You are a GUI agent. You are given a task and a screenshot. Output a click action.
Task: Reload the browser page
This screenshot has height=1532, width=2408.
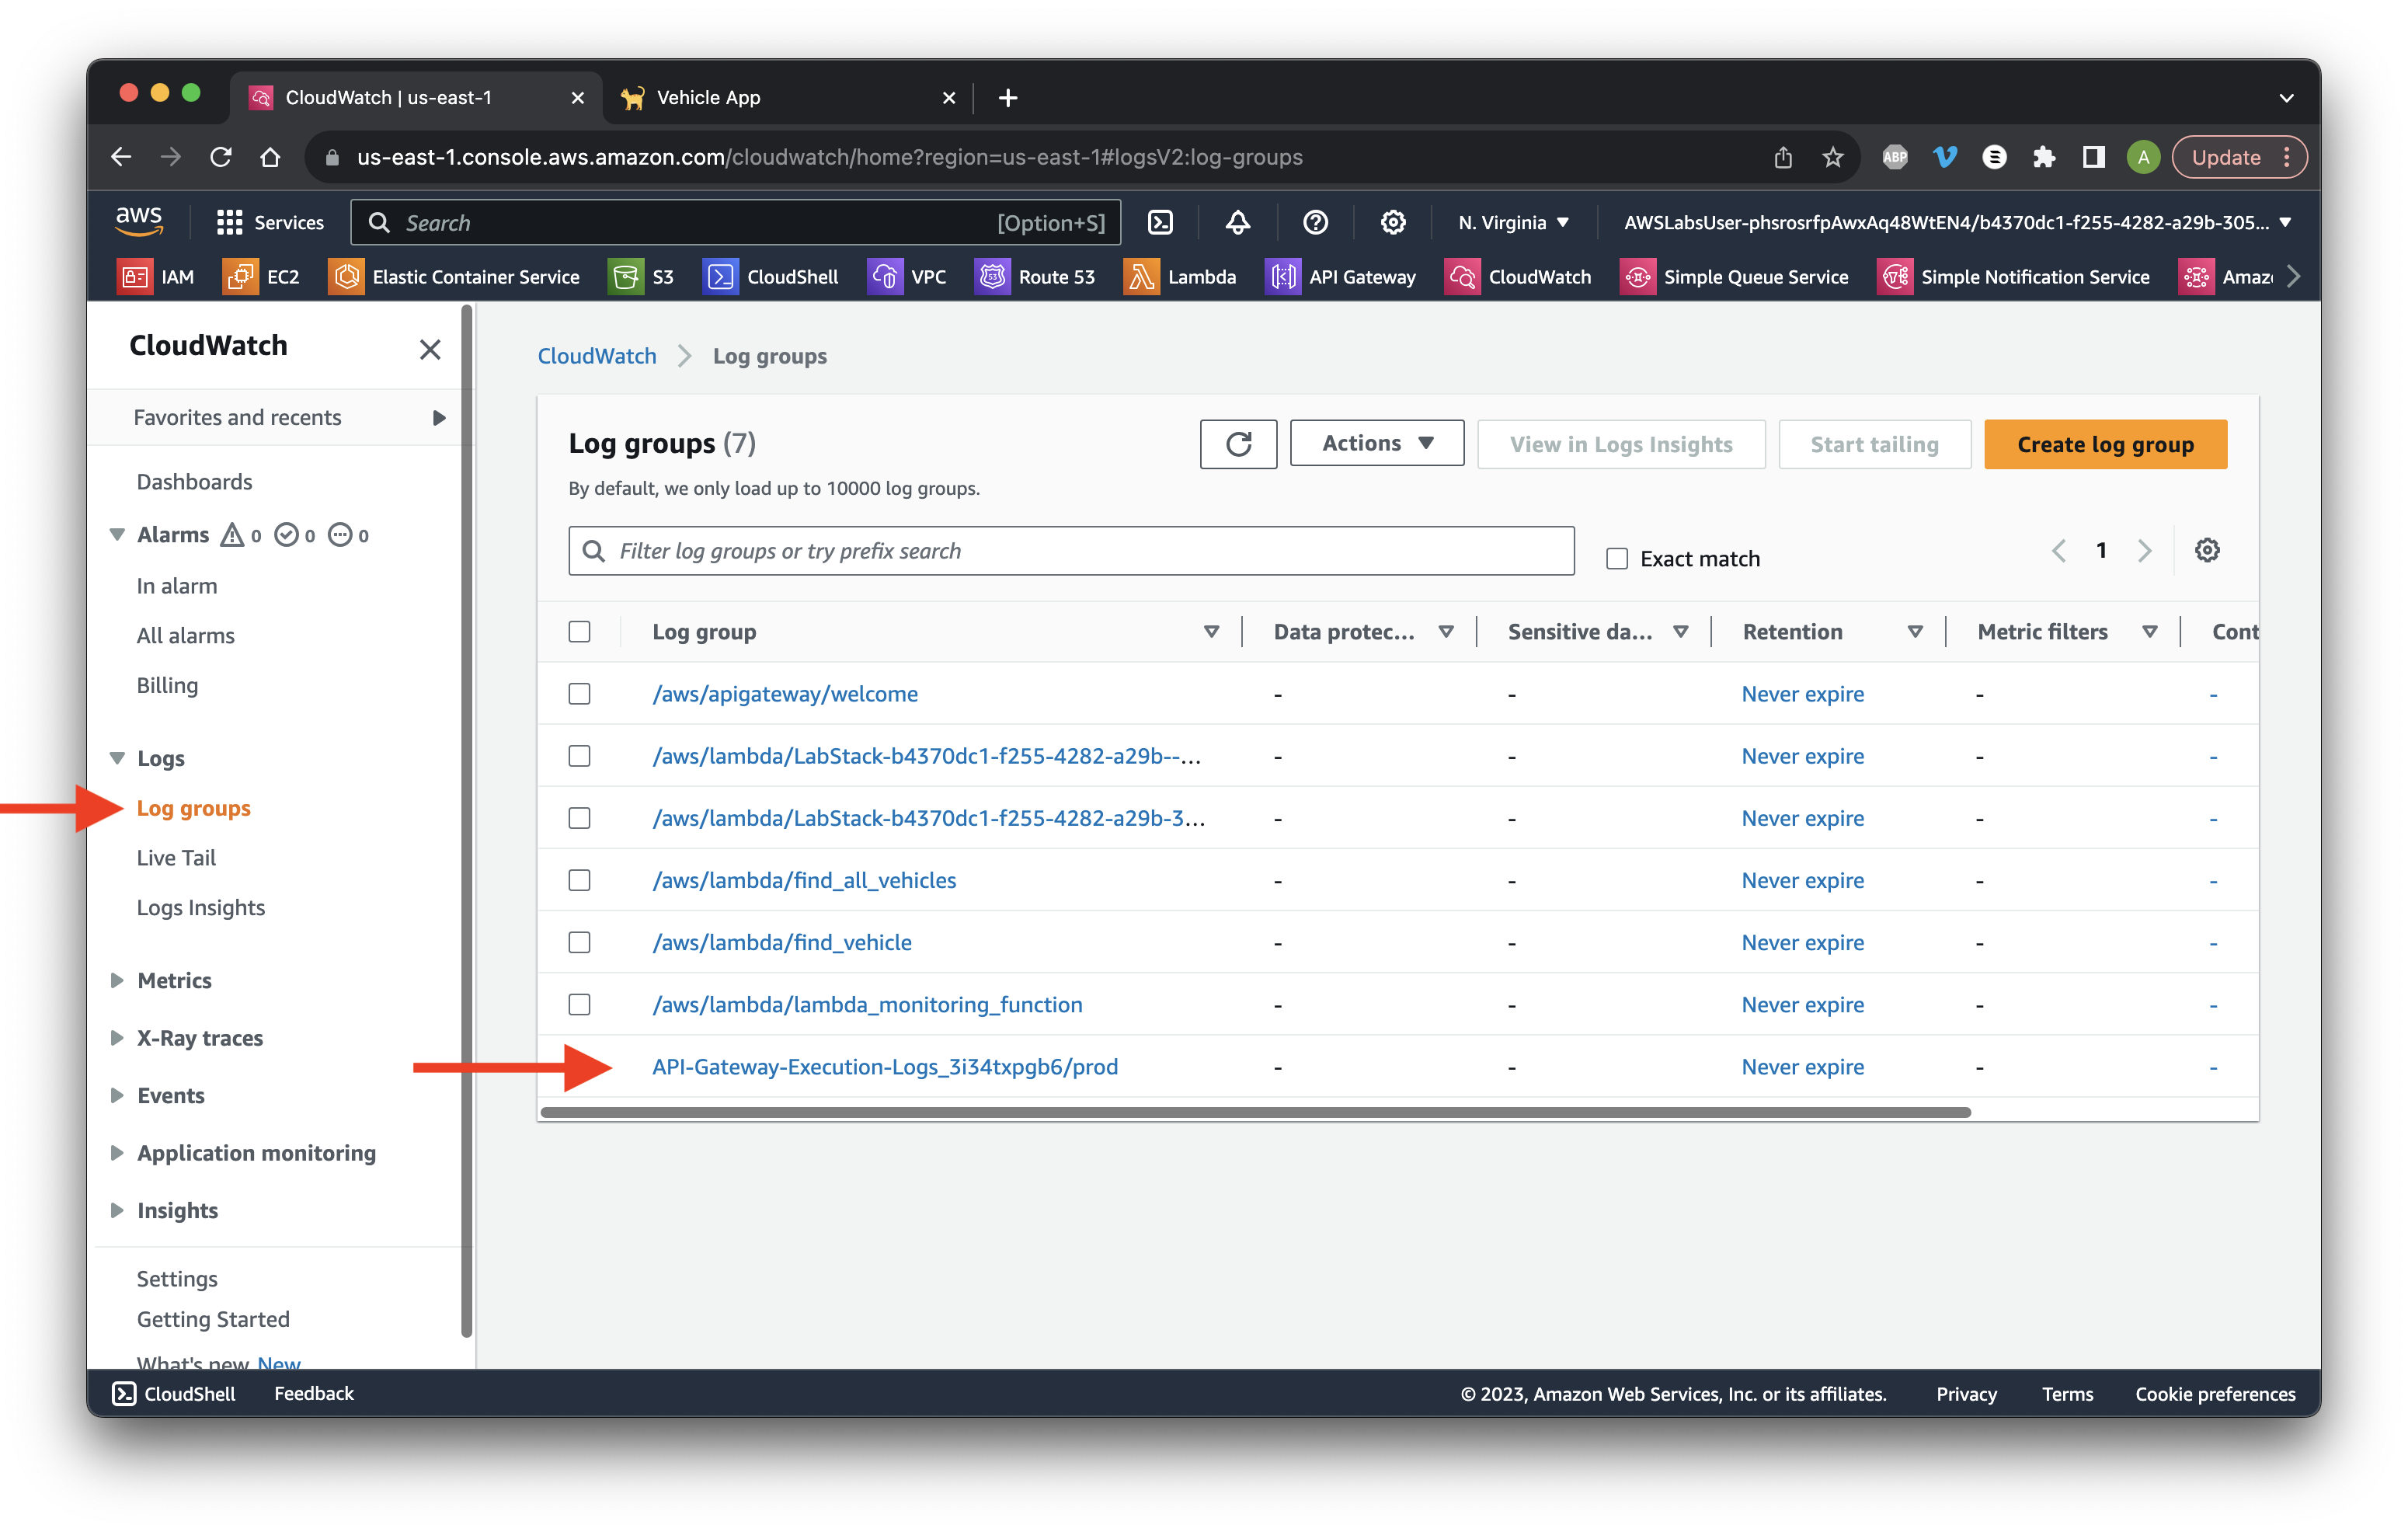click(x=220, y=157)
